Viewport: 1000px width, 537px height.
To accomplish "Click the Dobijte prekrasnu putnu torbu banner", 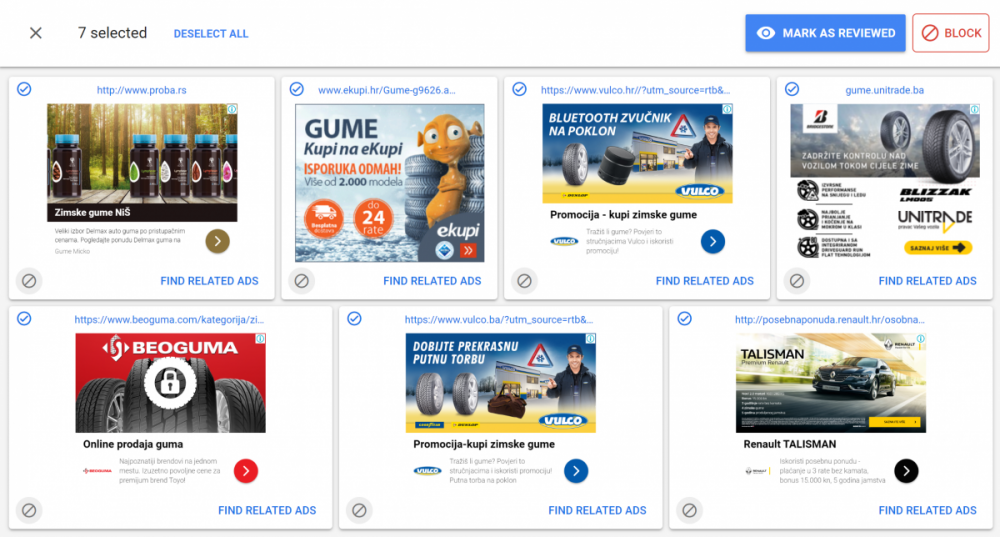I will coord(501,383).
